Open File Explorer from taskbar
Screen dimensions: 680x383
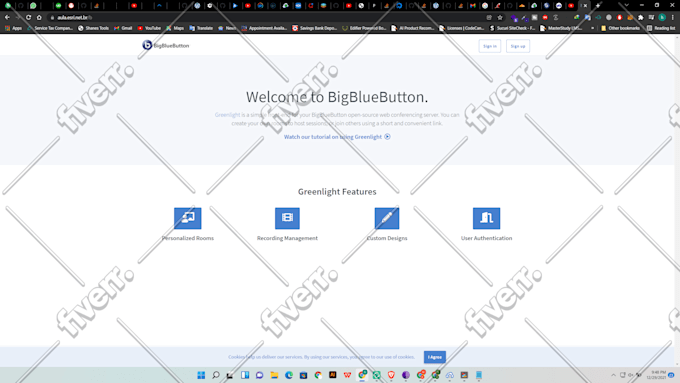click(x=274, y=375)
